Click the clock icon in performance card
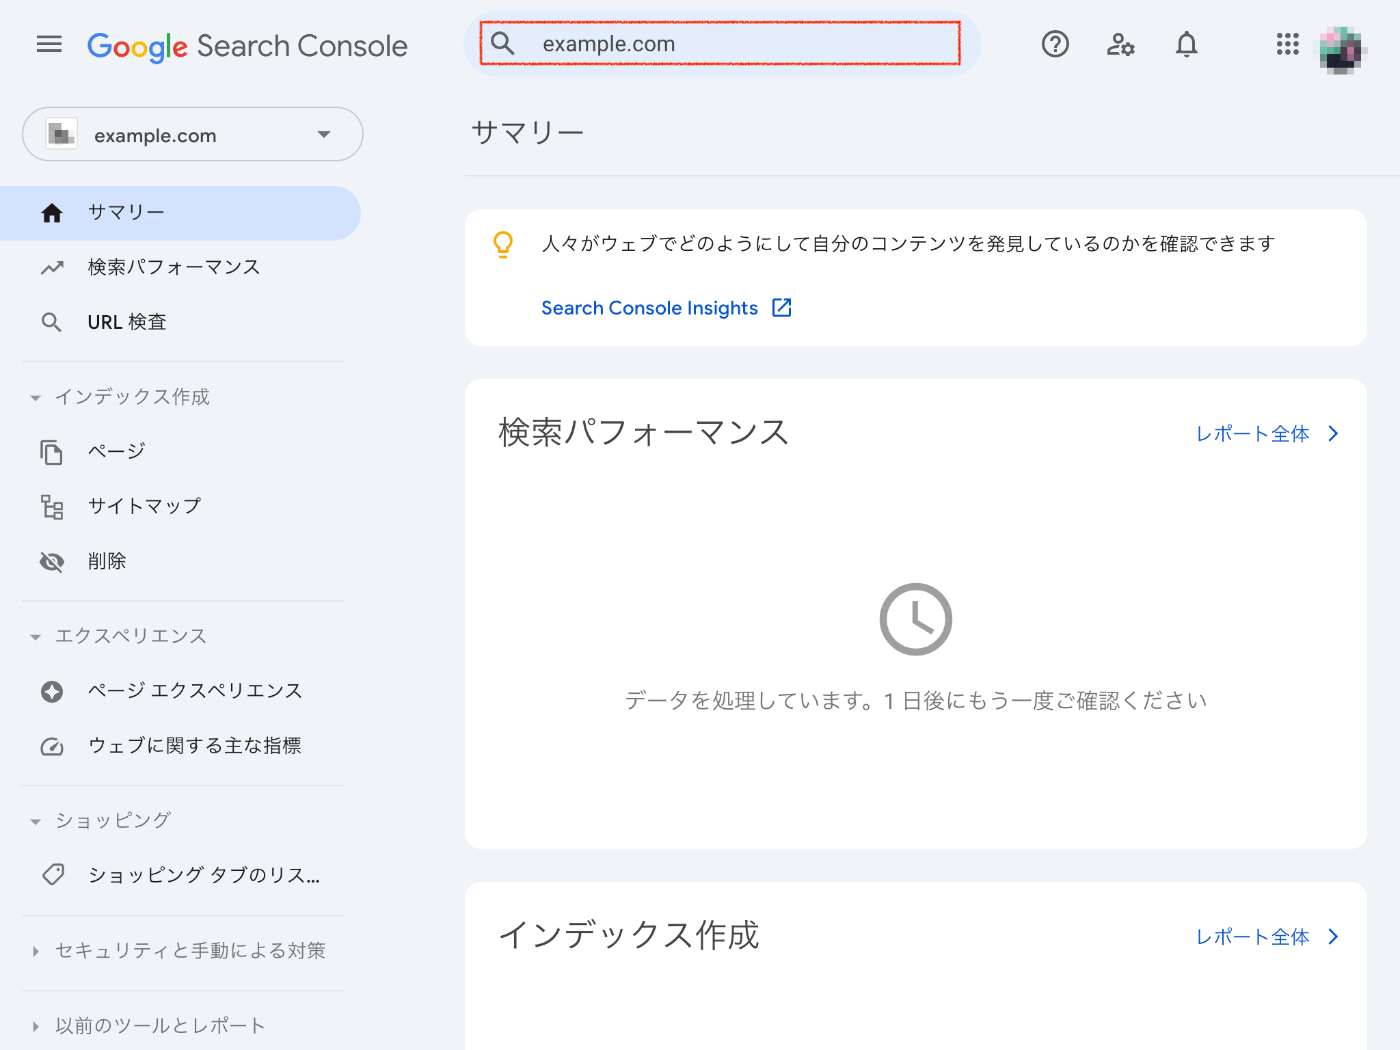The width and height of the screenshot is (1400, 1050). pos(916,619)
